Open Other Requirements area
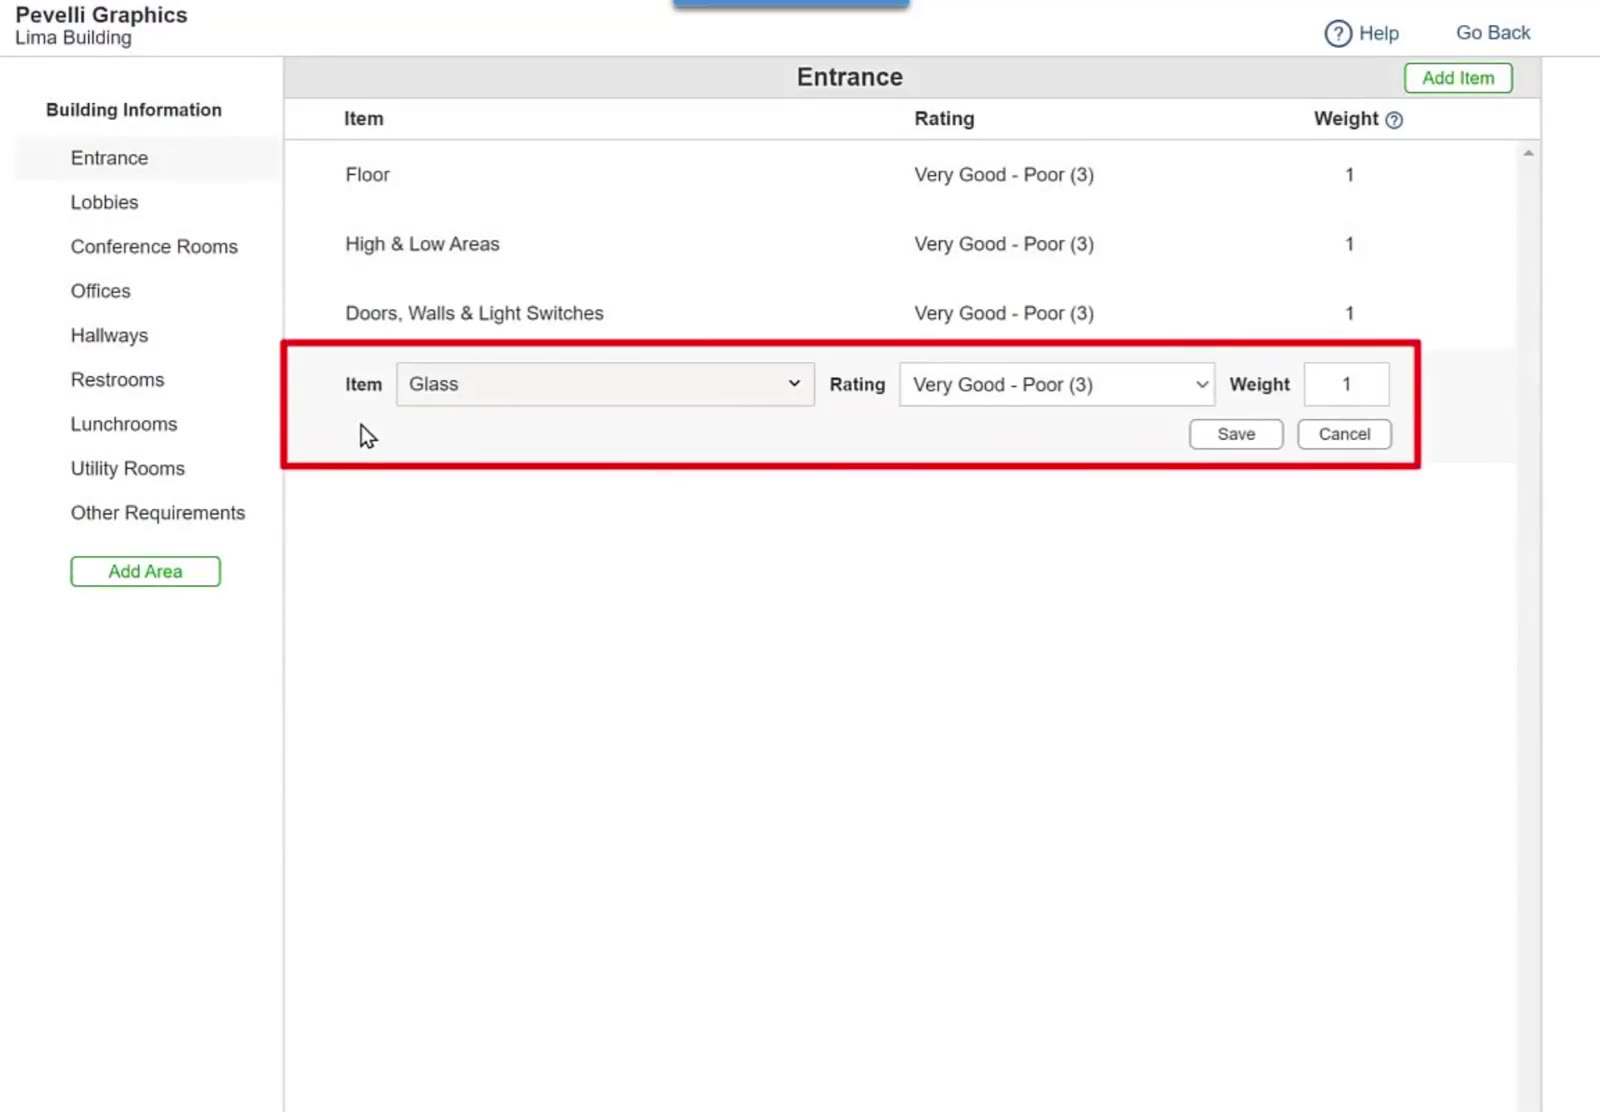Viewport: 1600px width, 1112px height. 158,513
